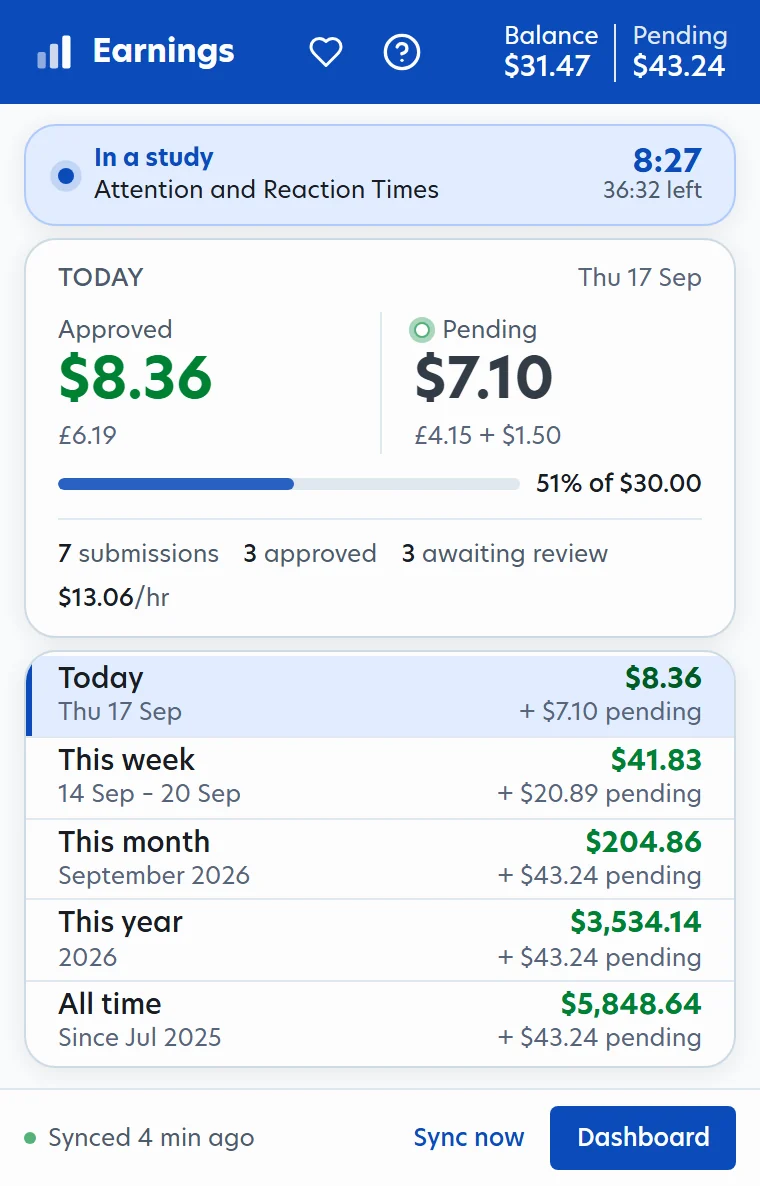This screenshot has width=760, height=1186.
Task: Click the Earnings header title
Action: coord(163,51)
